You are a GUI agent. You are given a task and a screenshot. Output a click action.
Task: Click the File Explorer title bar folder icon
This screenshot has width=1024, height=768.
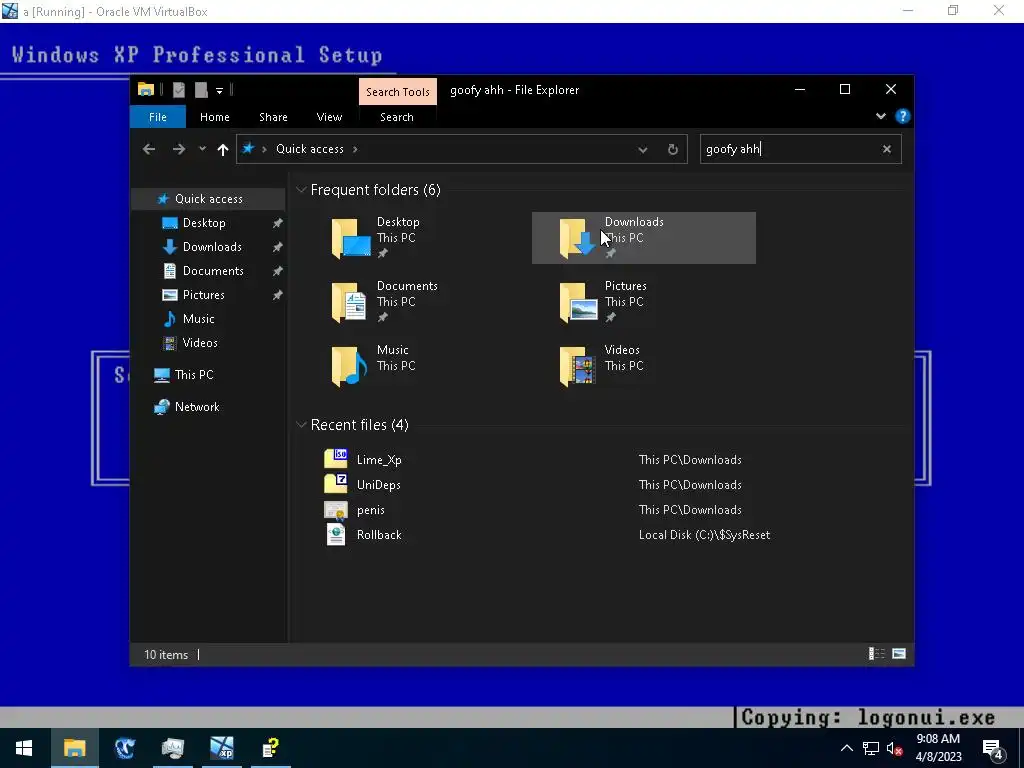146,90
